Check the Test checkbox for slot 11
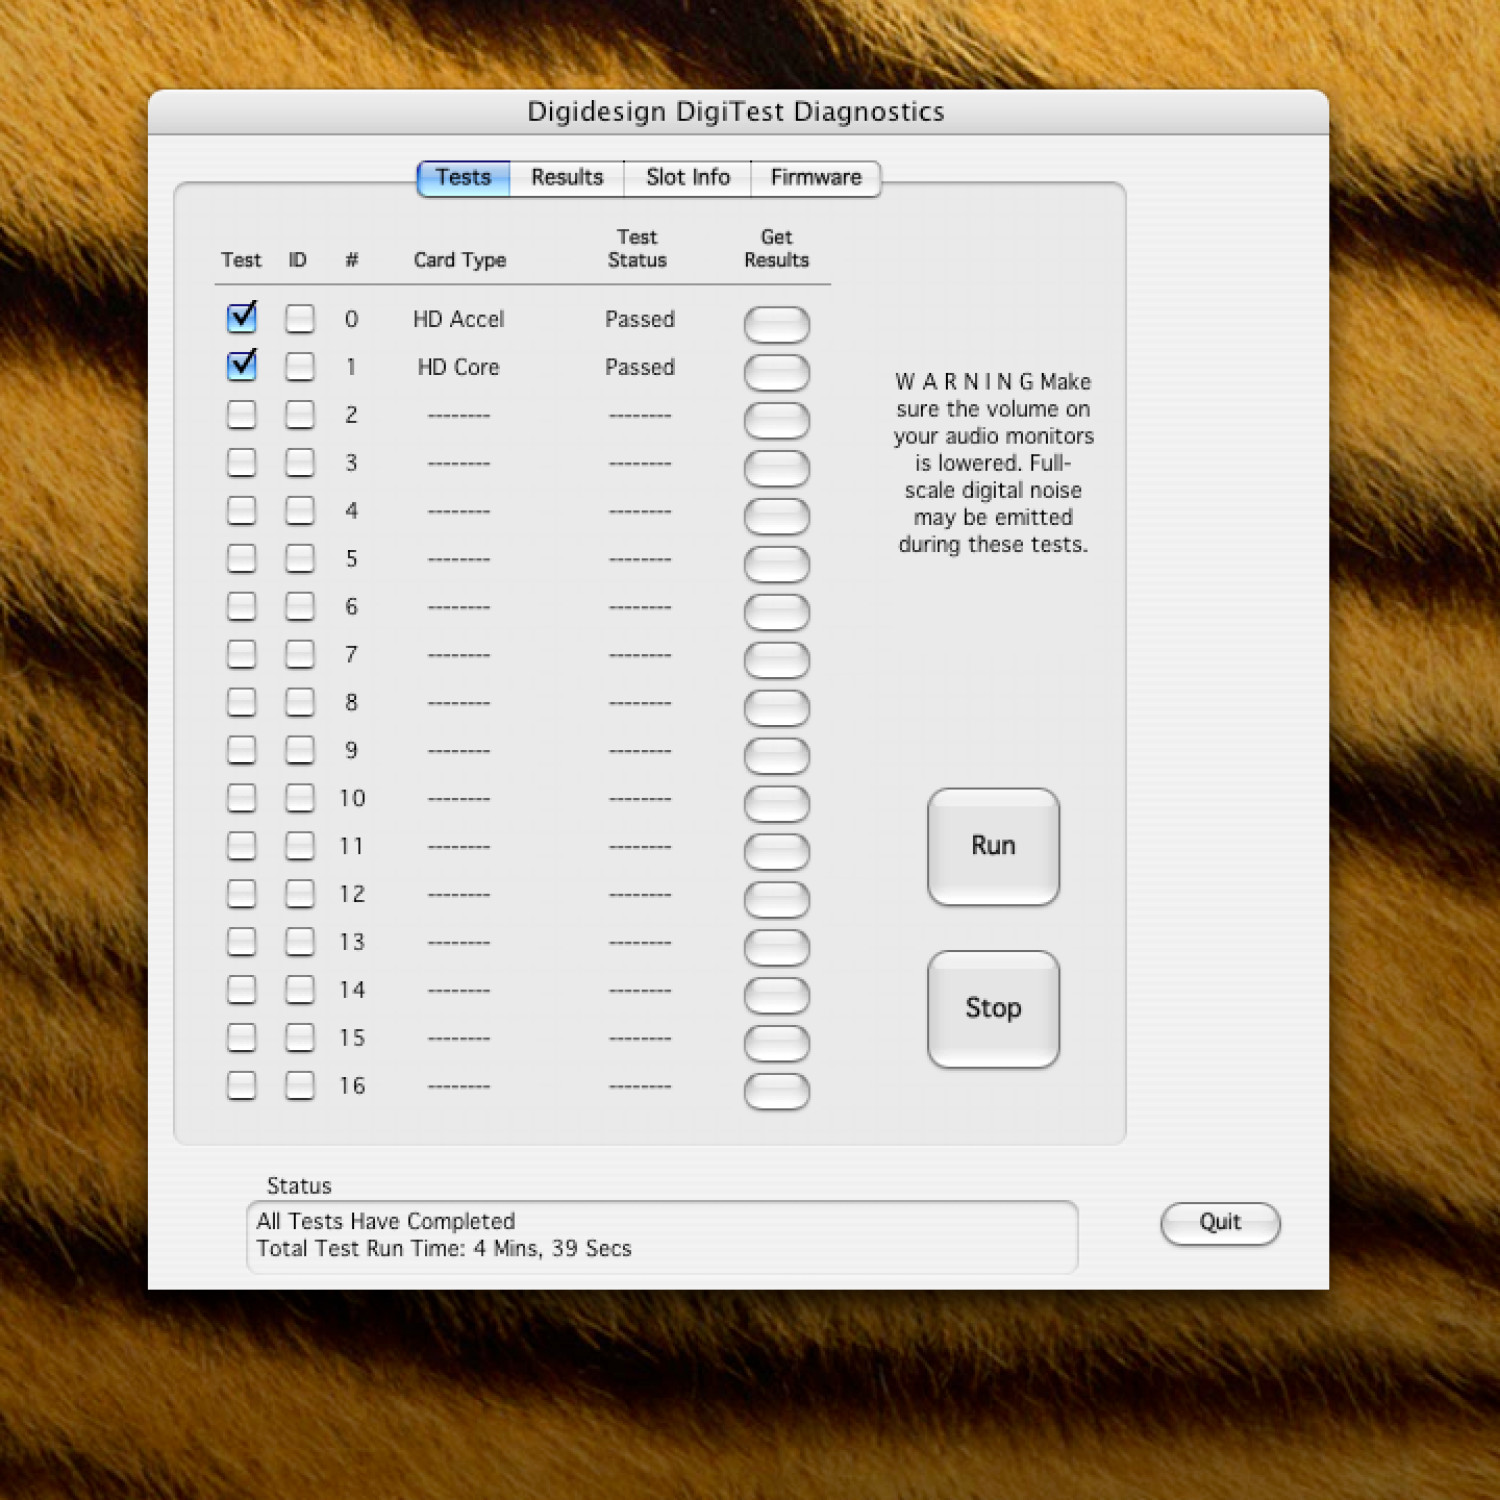Image resolution: width=1500 pixels, height=1500 pixels. coord(241,846)
